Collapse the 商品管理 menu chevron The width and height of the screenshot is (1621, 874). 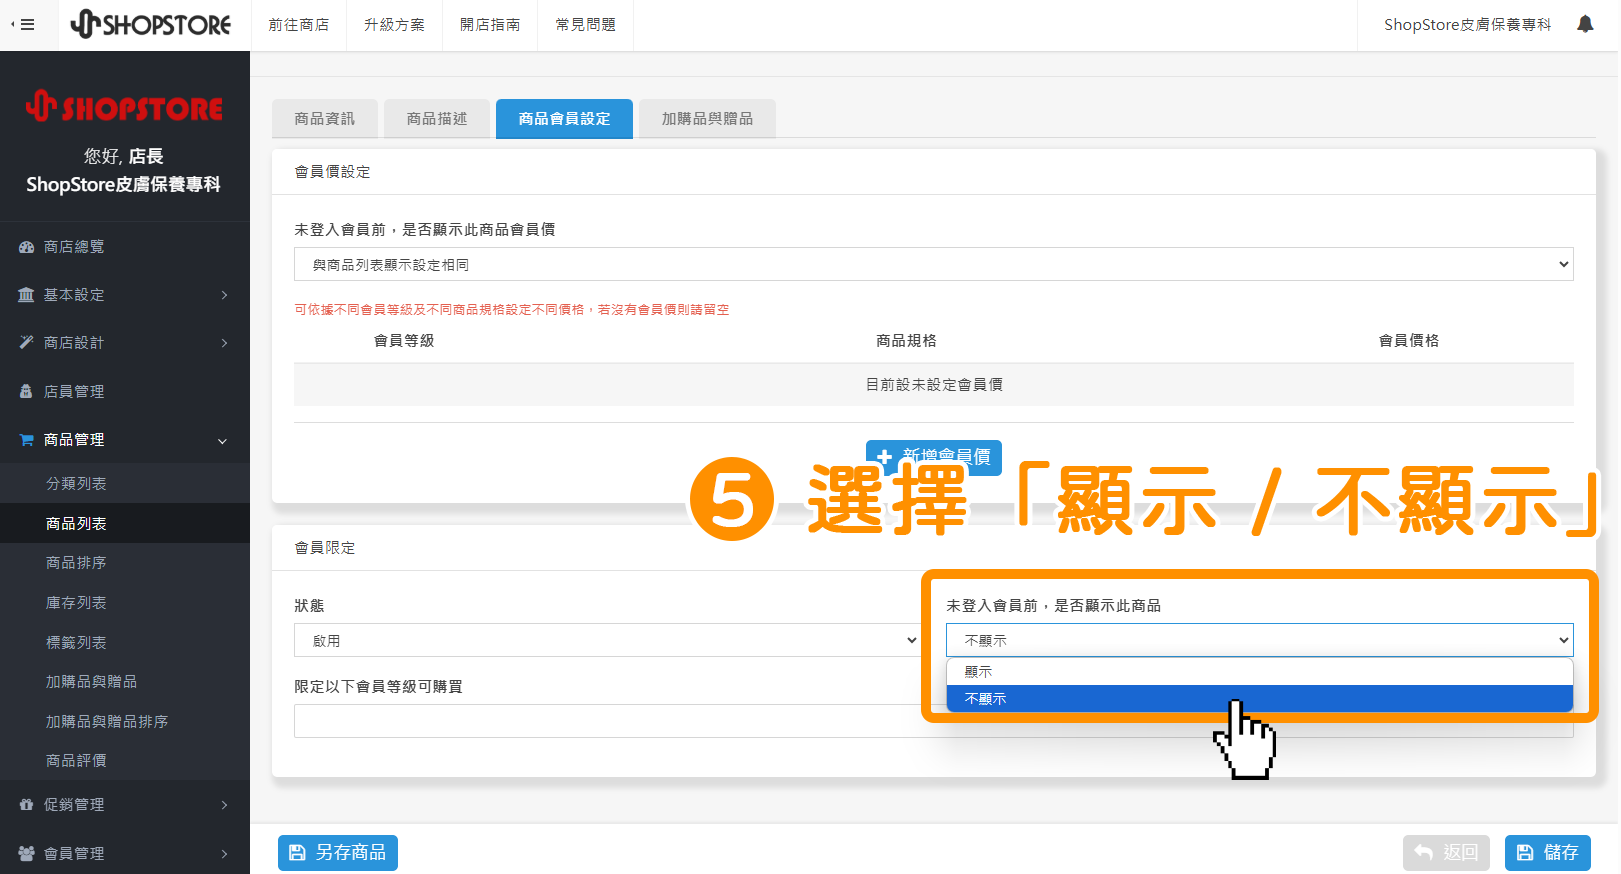pos(223,441)
